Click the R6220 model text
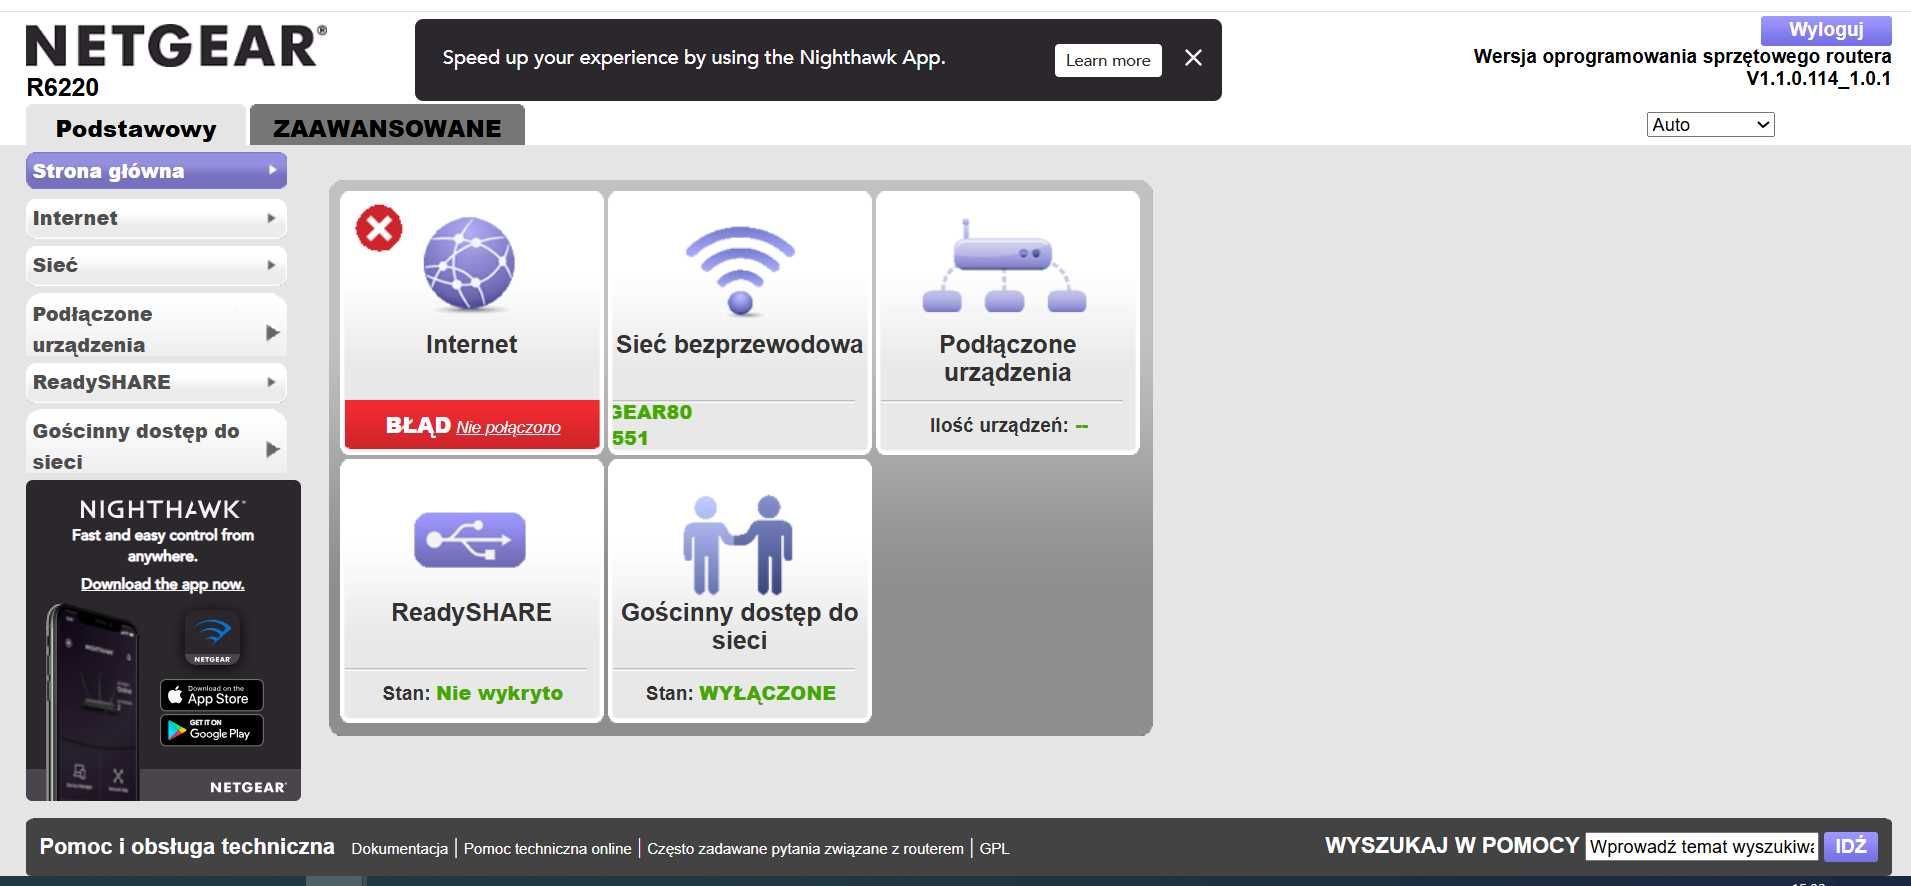 [63, 87]
